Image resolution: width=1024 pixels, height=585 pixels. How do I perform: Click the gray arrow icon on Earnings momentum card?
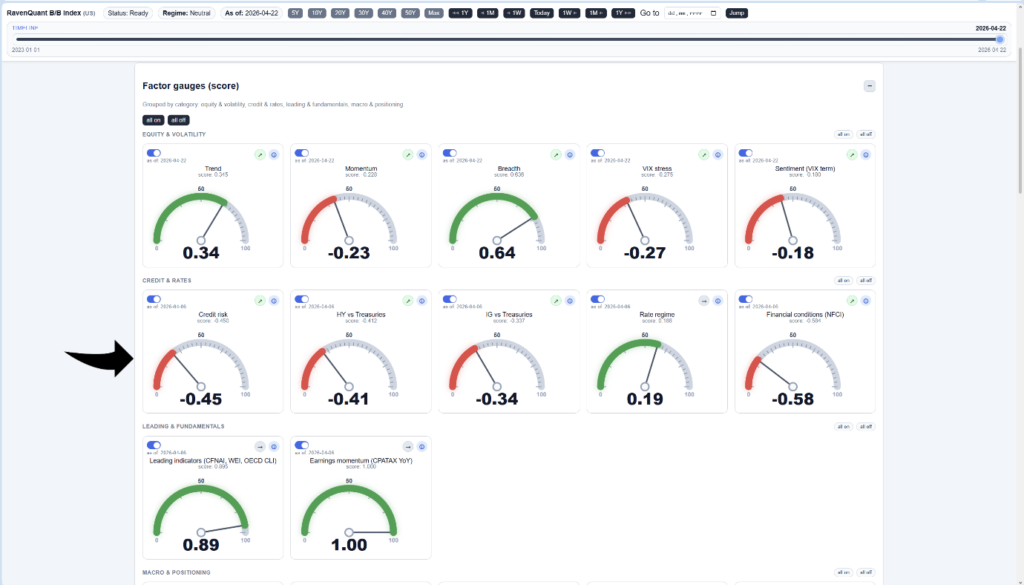coord(407,446)
